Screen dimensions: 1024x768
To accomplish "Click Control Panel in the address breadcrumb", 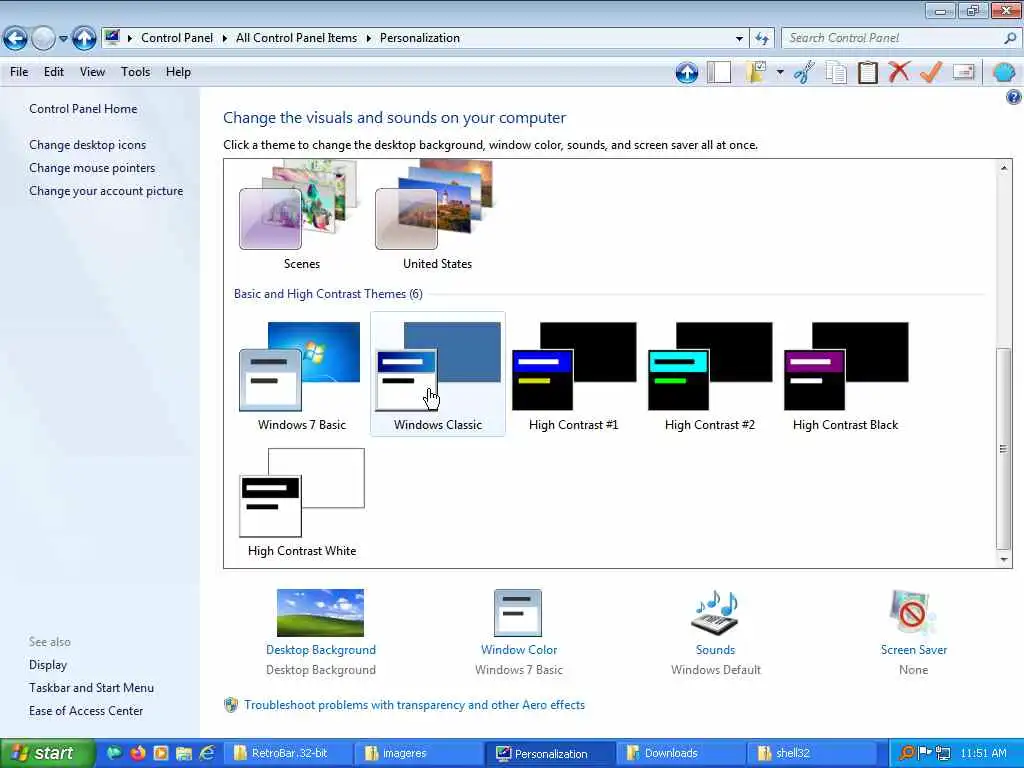I will click(177, 38).
